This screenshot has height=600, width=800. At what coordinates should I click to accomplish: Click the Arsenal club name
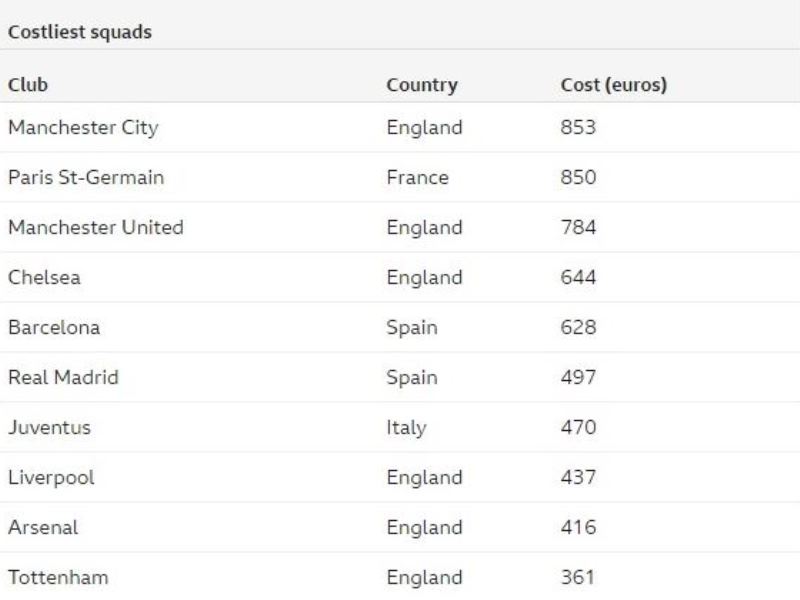coord(43,527)
